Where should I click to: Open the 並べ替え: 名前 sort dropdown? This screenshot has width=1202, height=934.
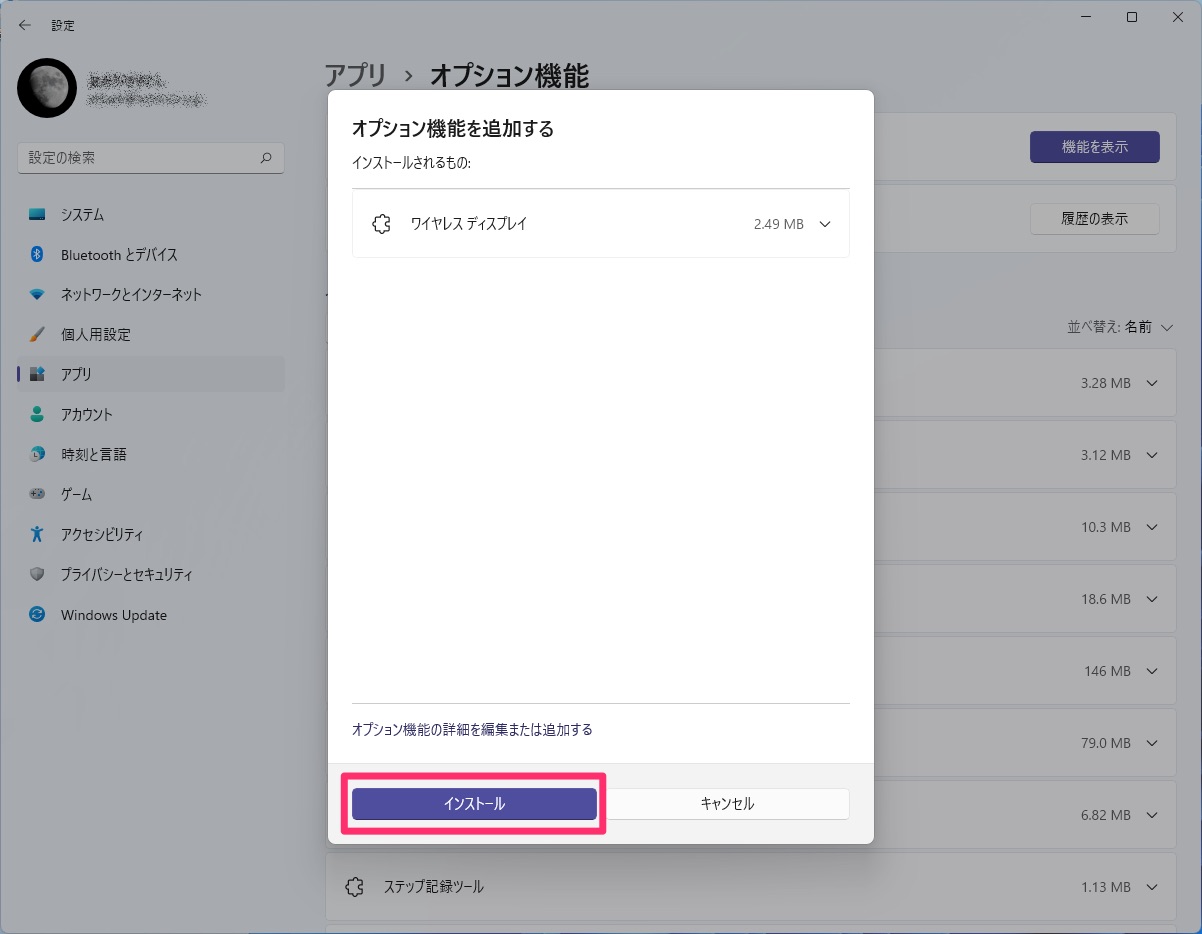pyautogui.click(x=1120, y=327)
